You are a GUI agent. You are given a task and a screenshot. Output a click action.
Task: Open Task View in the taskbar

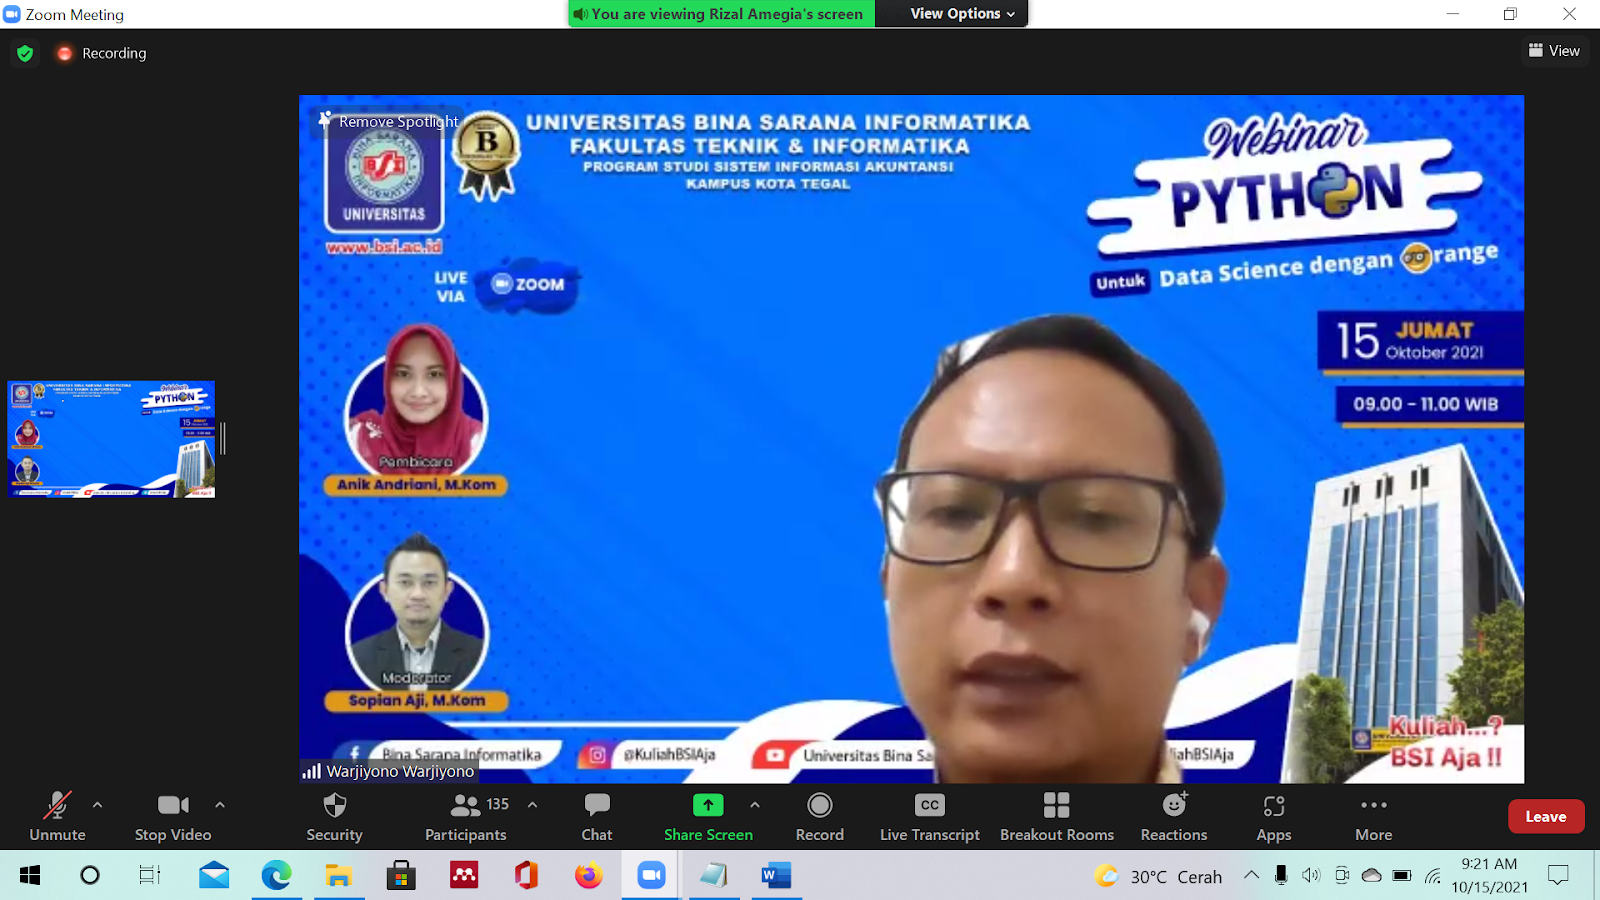[150, 876]
